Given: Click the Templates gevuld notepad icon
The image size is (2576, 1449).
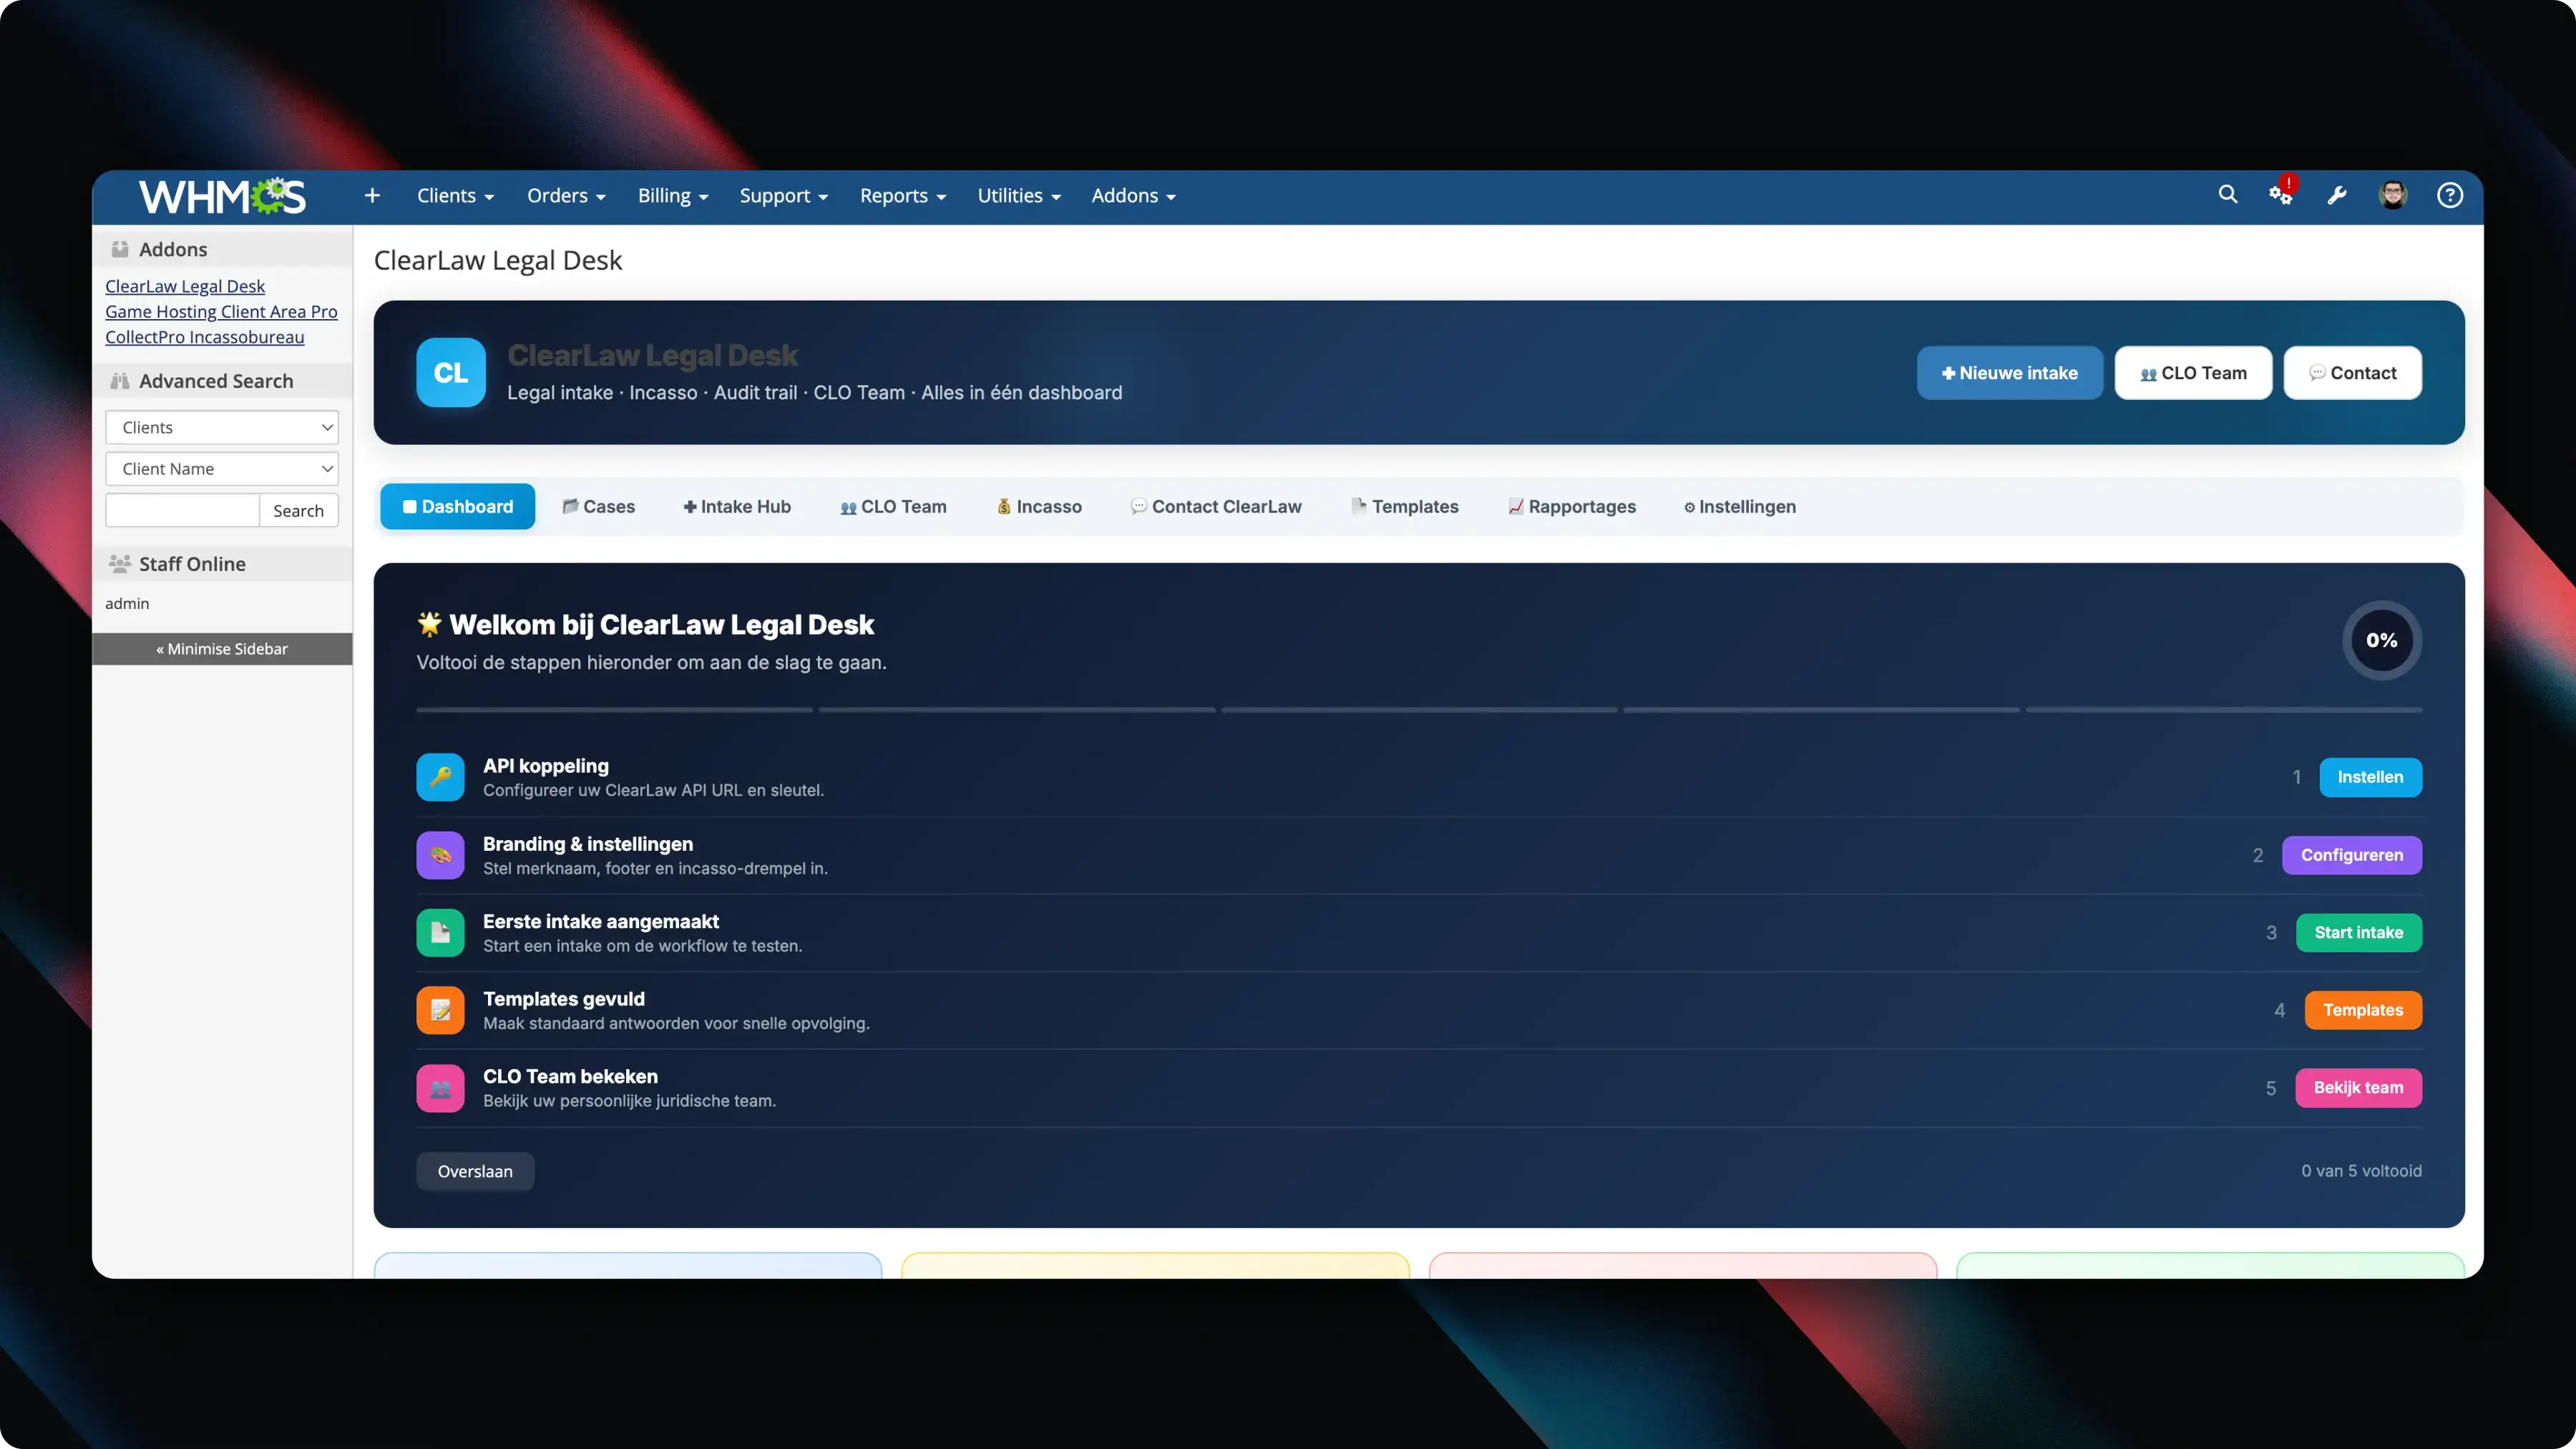Looking at the screenshot, I should coord(440,1010).
